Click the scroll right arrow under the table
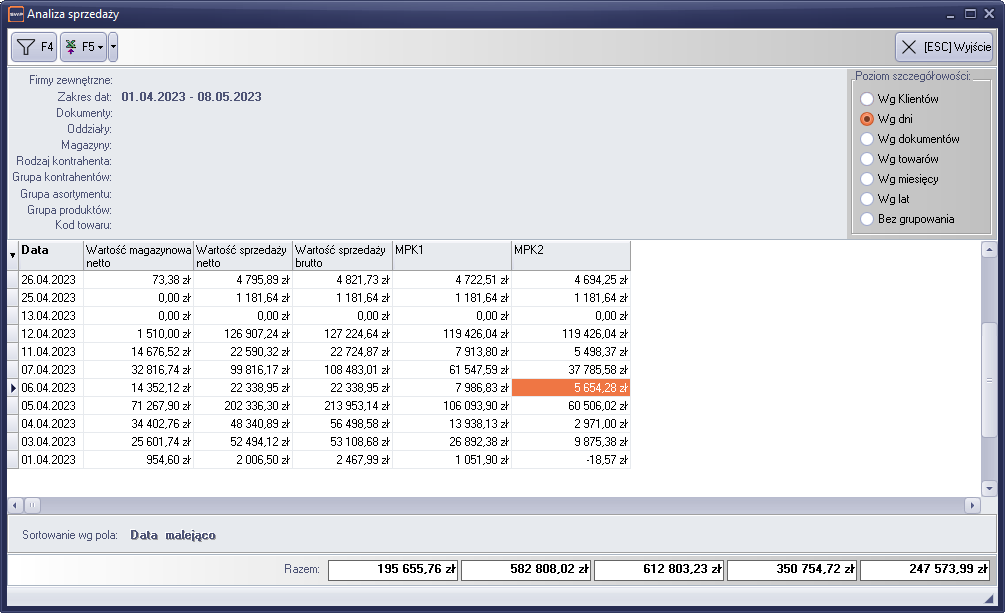The image size is (1005, 613). coord(972,506)
